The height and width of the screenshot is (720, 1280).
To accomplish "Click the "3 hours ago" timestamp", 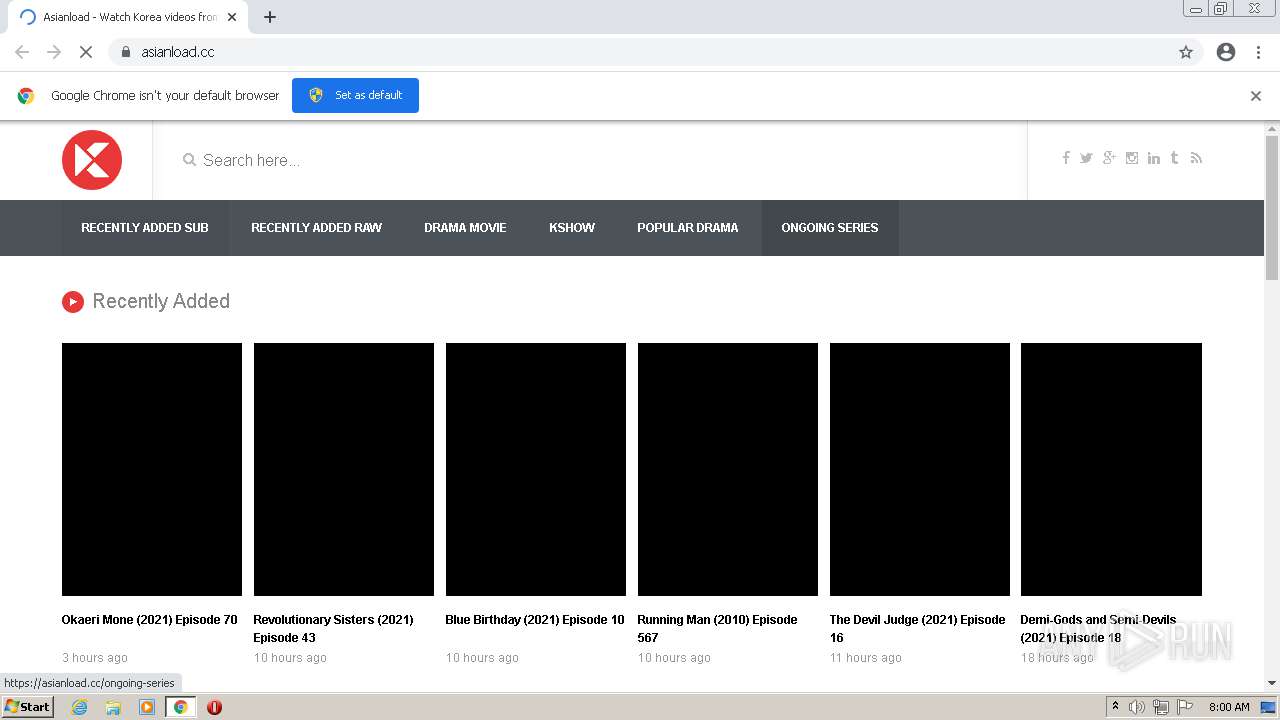I will coord(95,658).
